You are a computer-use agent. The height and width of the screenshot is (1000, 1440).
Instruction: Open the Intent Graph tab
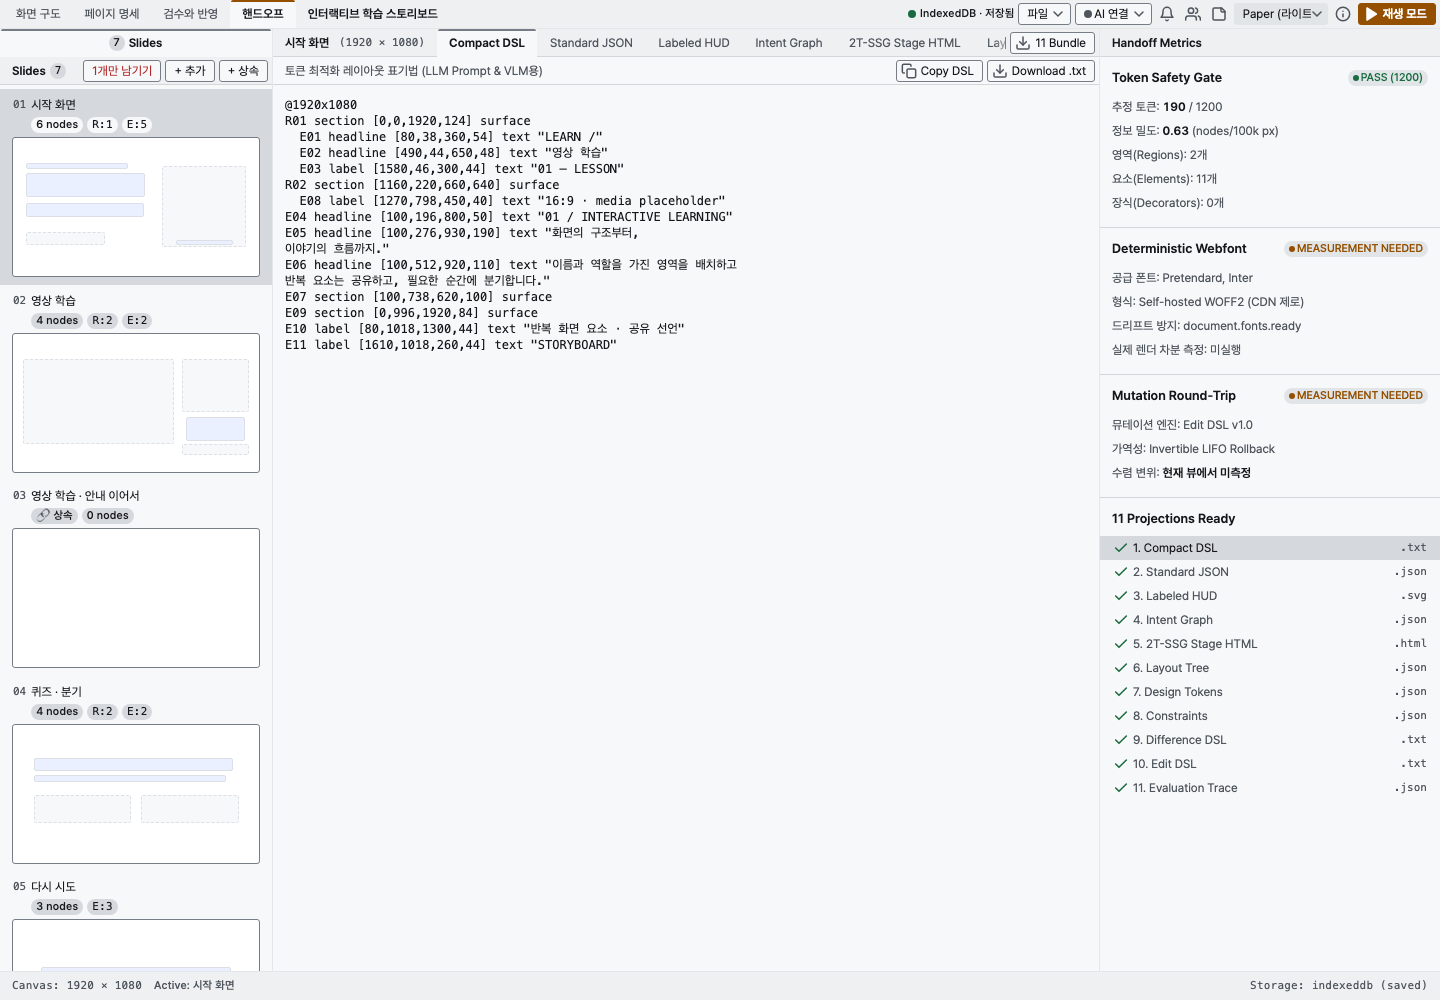(789, 43)
